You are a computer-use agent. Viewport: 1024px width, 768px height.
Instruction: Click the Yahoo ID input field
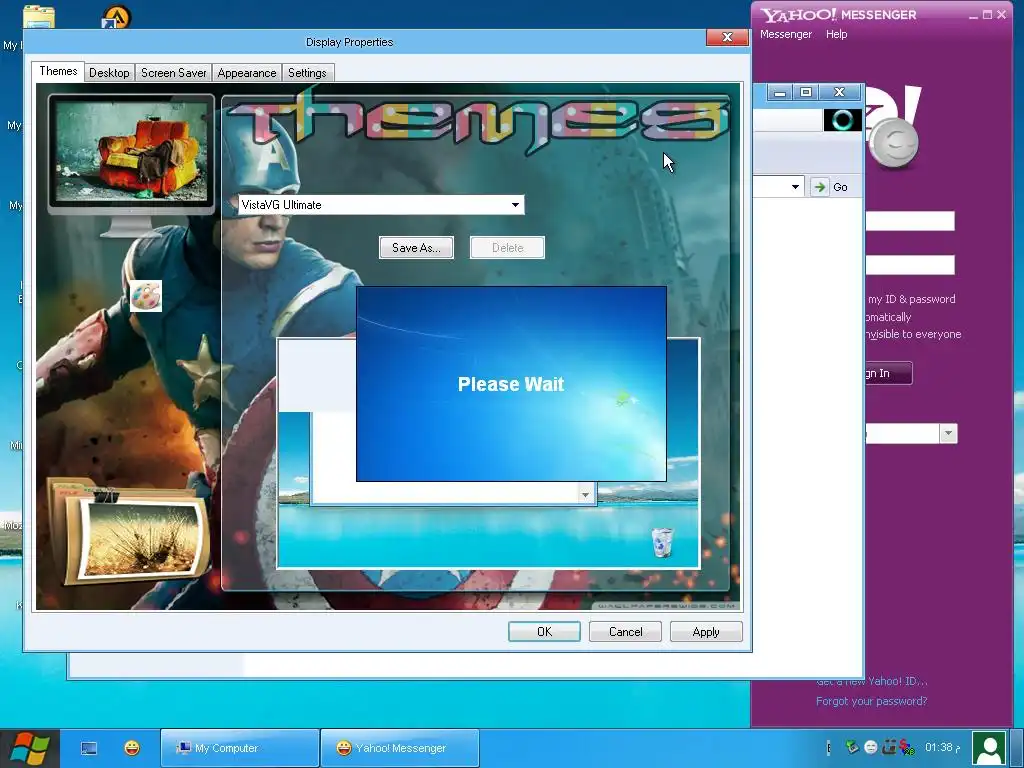[x=910, y=221]
